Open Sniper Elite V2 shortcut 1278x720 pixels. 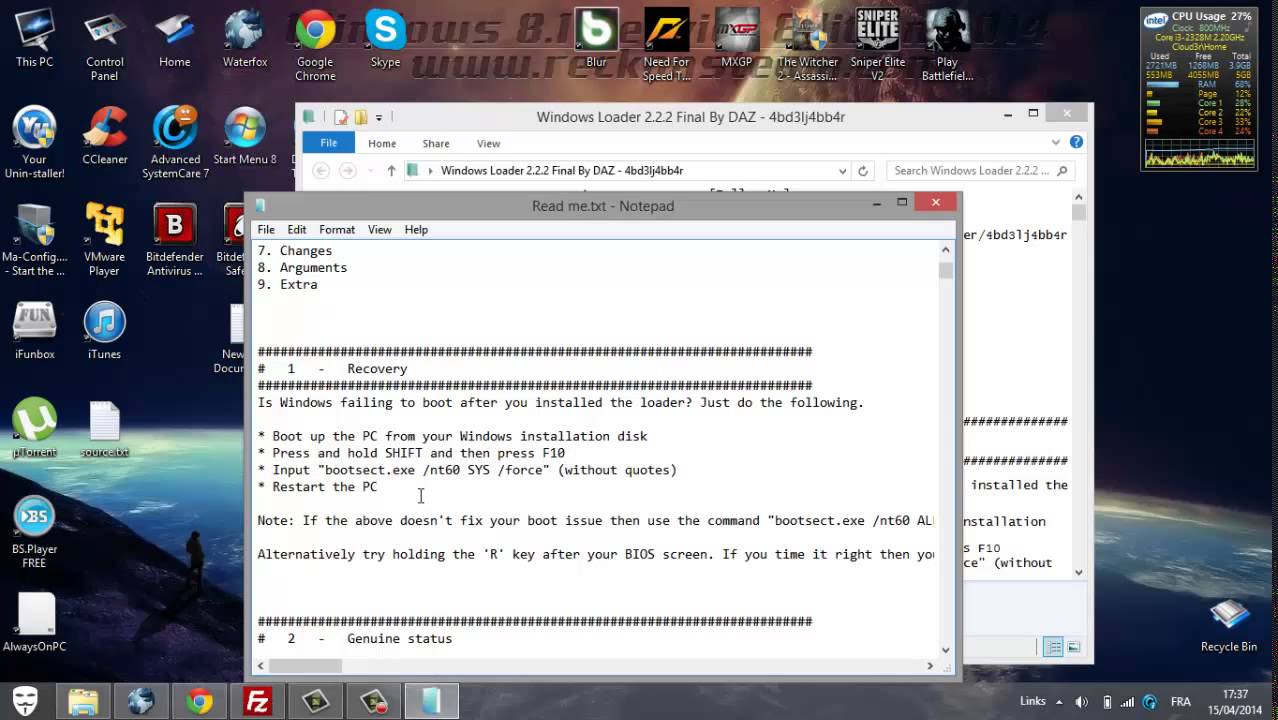point(877,46)
